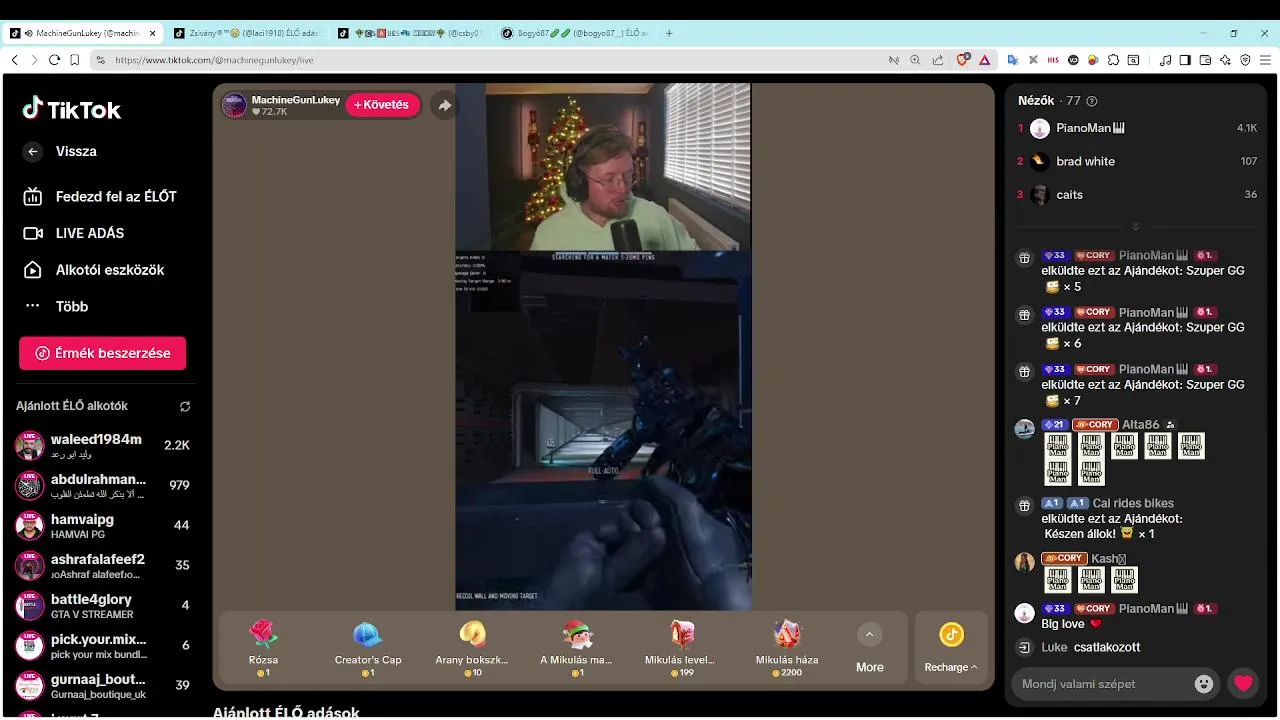Send the Mikulás háza gift
The image size is (1280, 720).
[x=787, y=648]
